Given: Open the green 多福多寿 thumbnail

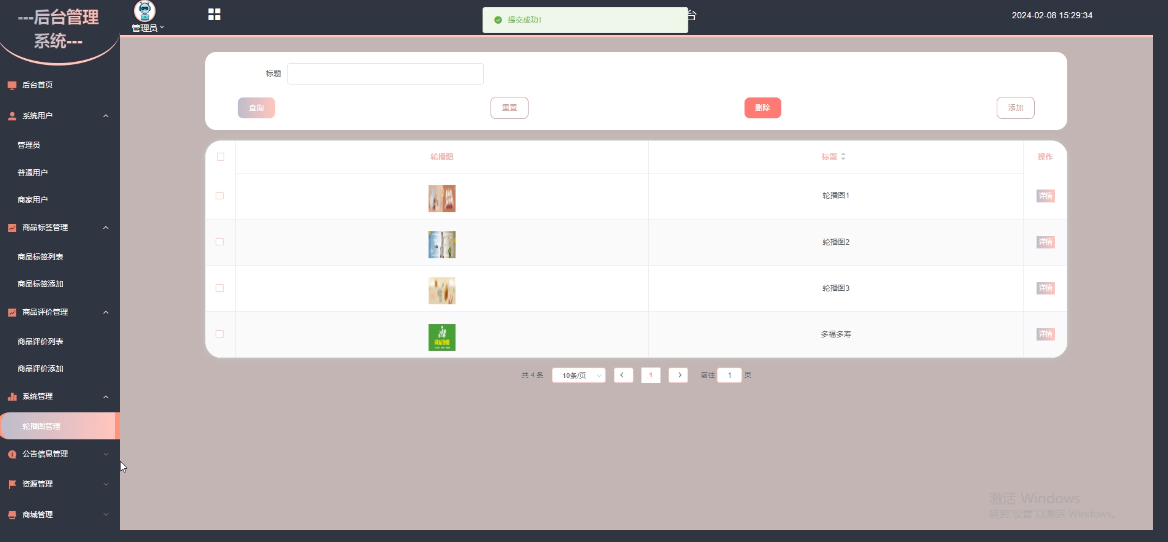Looking at the screenshot, I should (442, 337).
